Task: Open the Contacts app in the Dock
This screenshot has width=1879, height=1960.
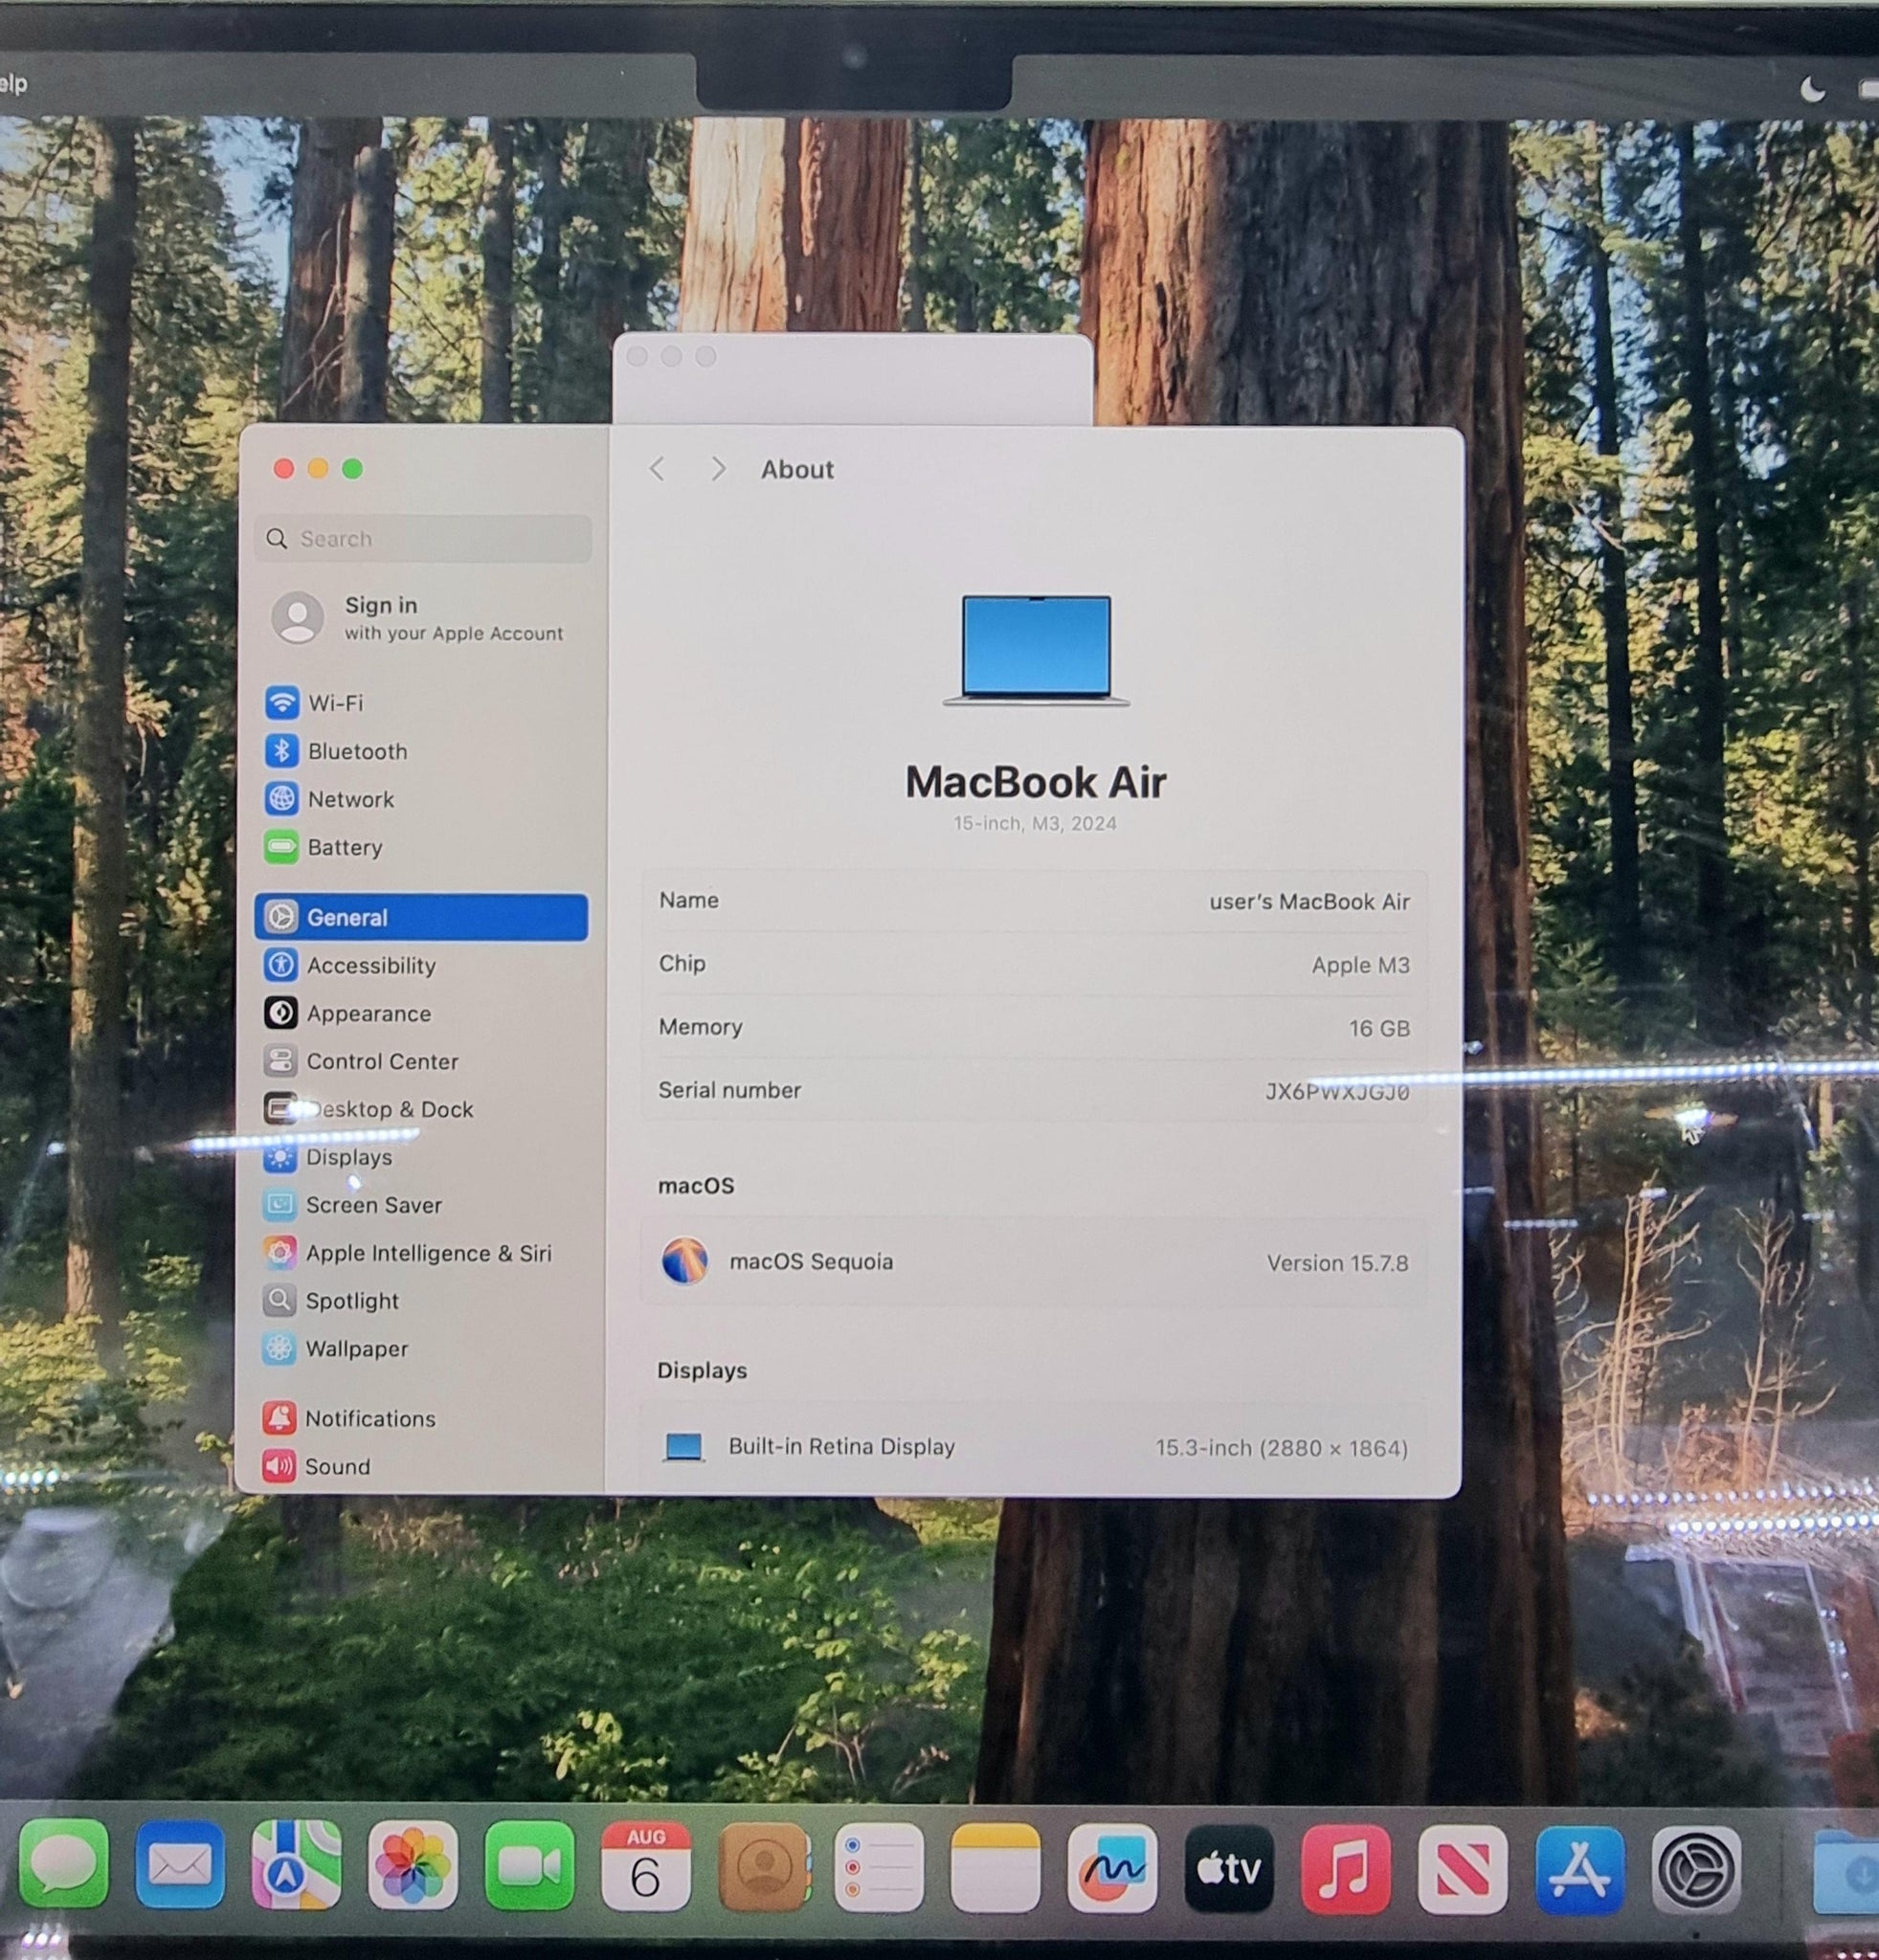Action: coord(763,1867)
